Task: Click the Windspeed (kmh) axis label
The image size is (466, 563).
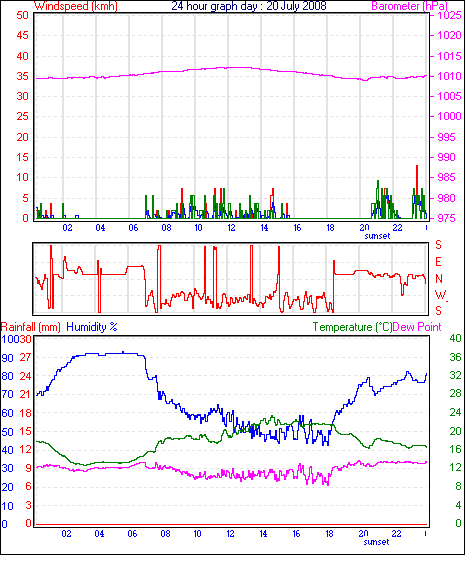Action: 76,6
